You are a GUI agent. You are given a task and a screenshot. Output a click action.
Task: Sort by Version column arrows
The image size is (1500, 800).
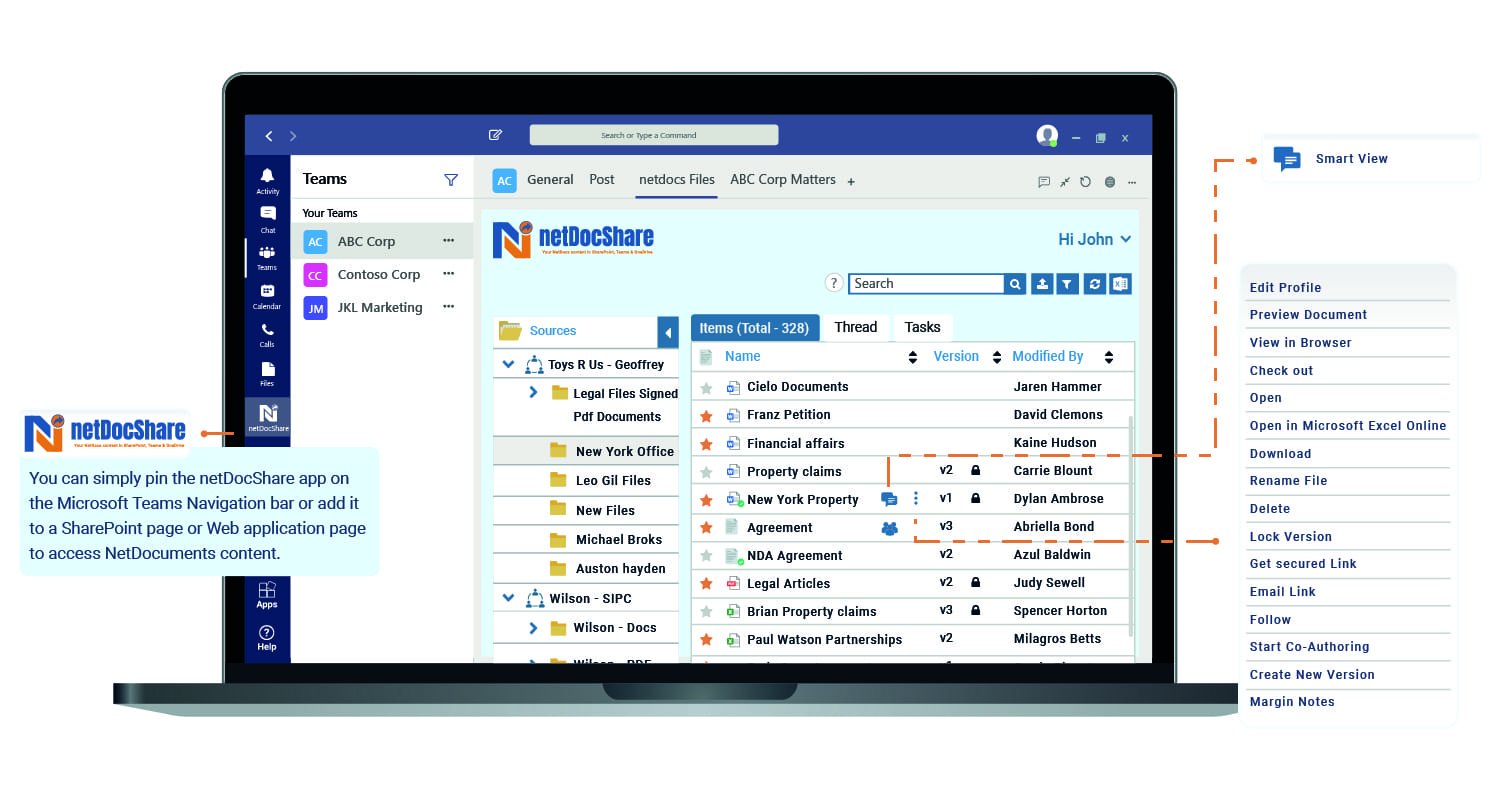996,357
